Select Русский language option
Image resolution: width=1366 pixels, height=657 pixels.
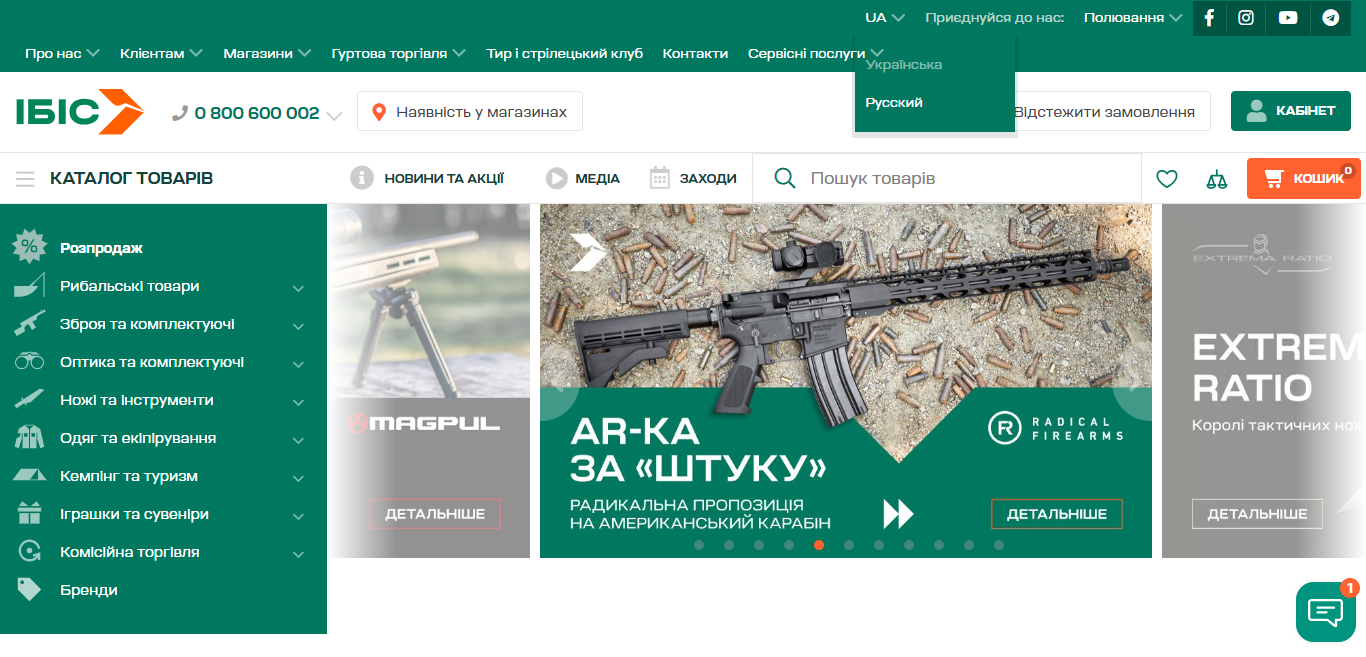(x=894, y=103)
